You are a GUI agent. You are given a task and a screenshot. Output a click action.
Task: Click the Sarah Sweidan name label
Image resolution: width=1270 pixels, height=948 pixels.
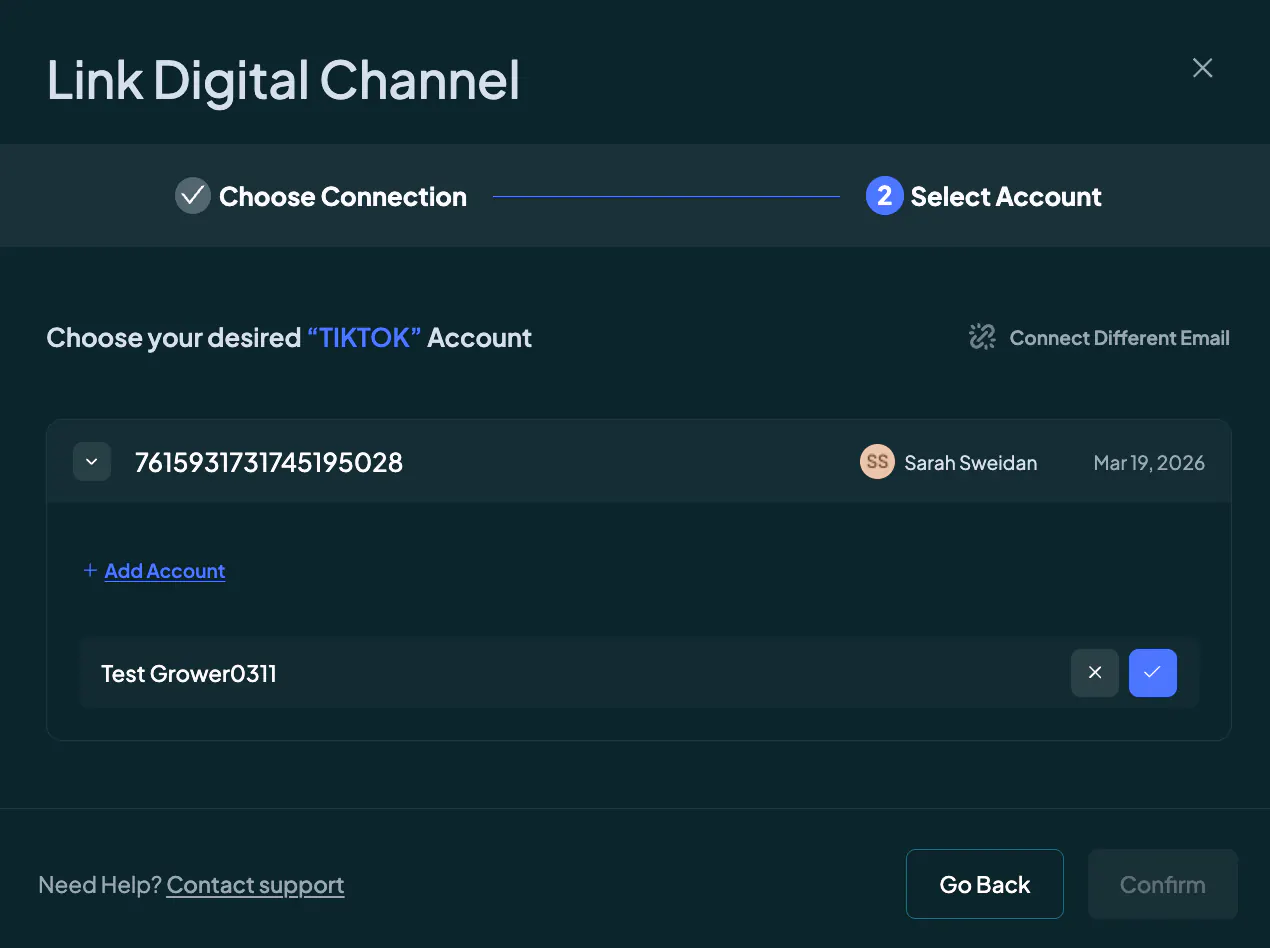pyautogui.click(x=971, y=463)
